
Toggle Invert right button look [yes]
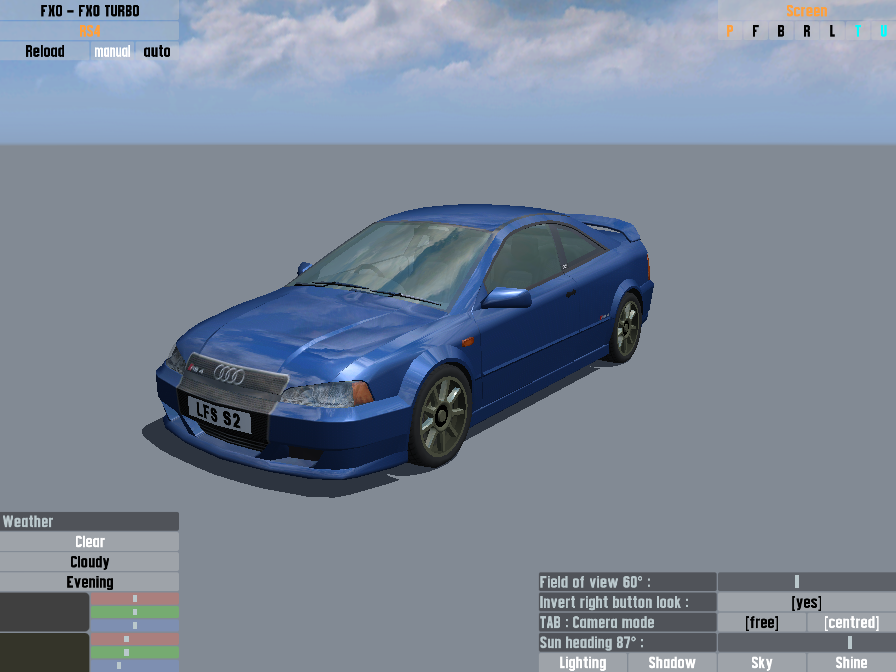(x=806, y=602)
